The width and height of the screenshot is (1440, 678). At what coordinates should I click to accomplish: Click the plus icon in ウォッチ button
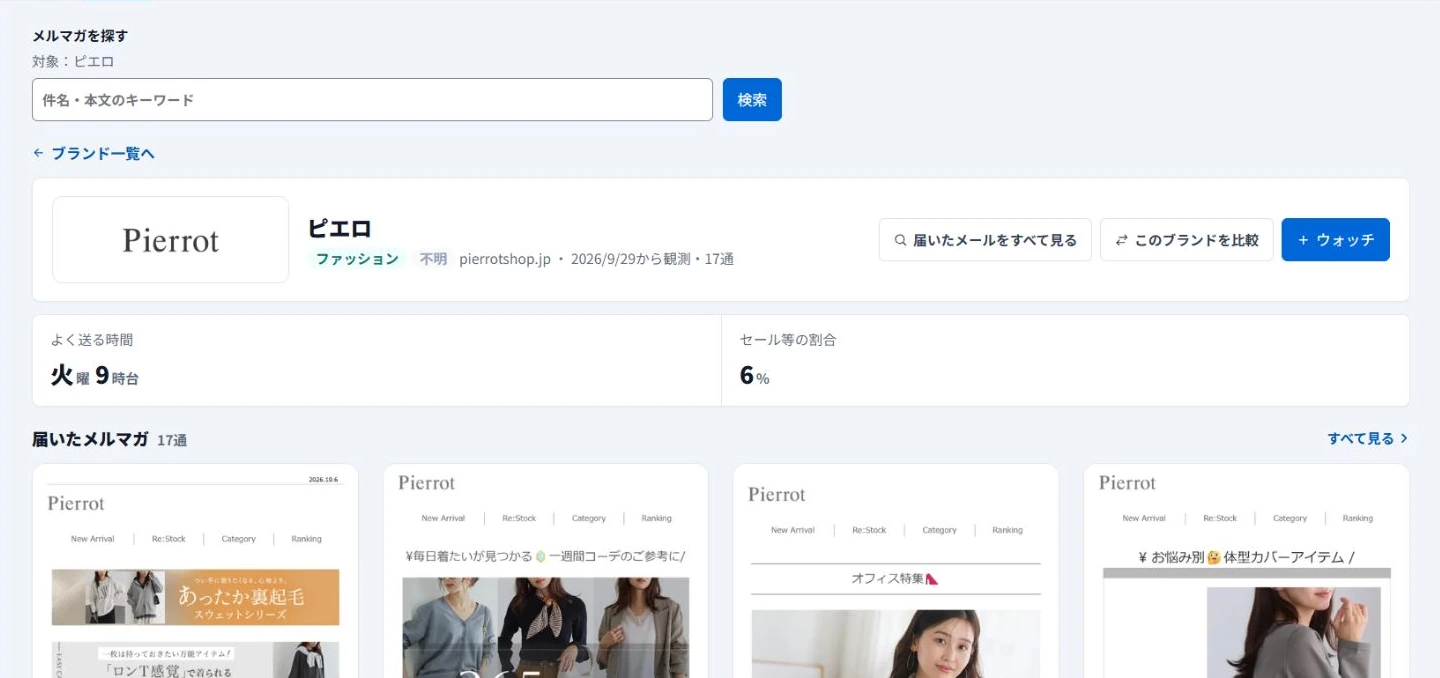[1303, 240]
